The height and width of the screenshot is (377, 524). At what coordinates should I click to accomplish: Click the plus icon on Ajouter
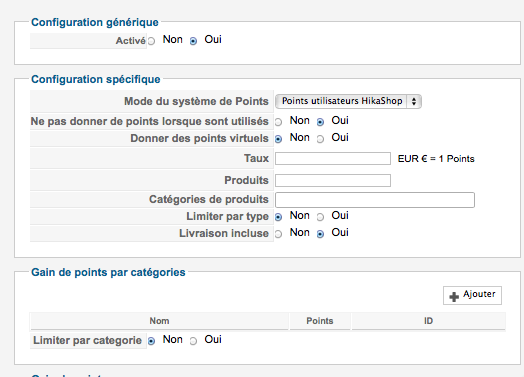(454, 296)
